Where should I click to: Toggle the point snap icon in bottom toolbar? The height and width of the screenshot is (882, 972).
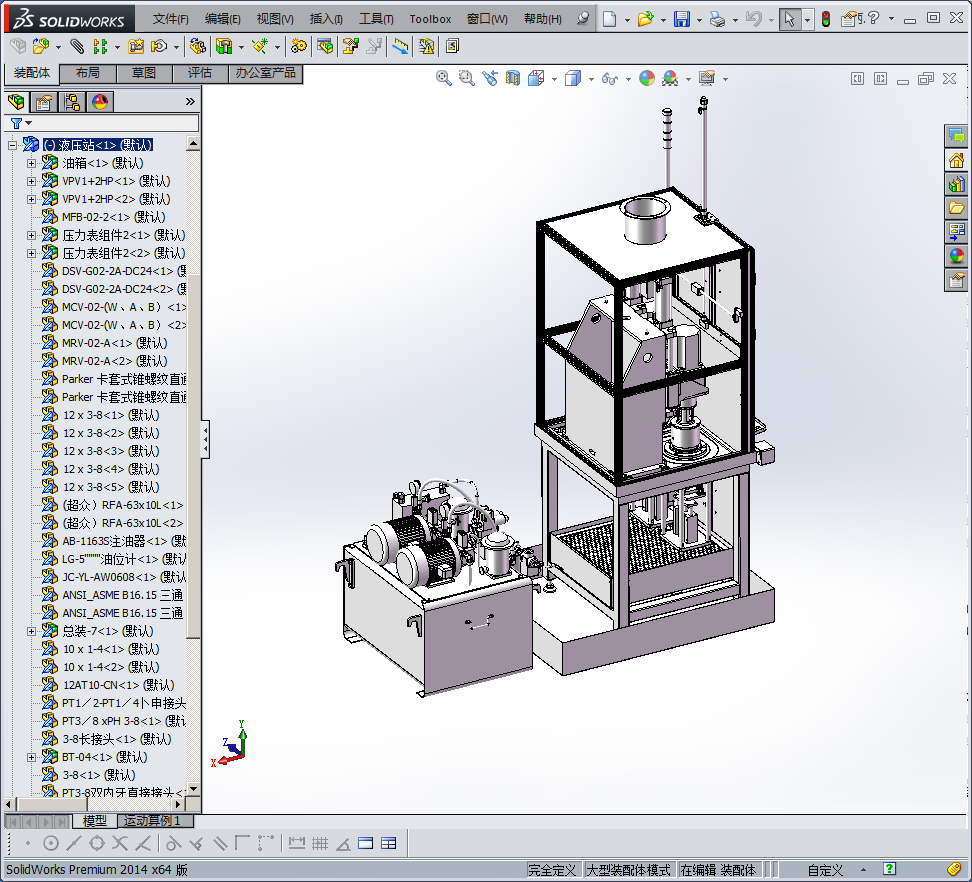(28, 843)
